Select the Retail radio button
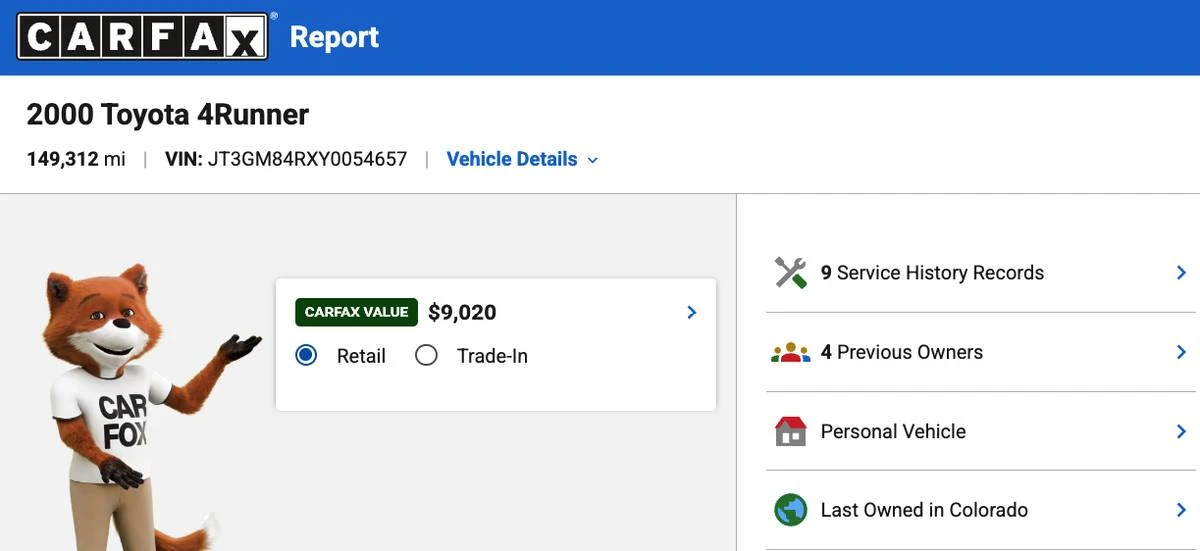The image size is (1200, 551). pos(306,355)
